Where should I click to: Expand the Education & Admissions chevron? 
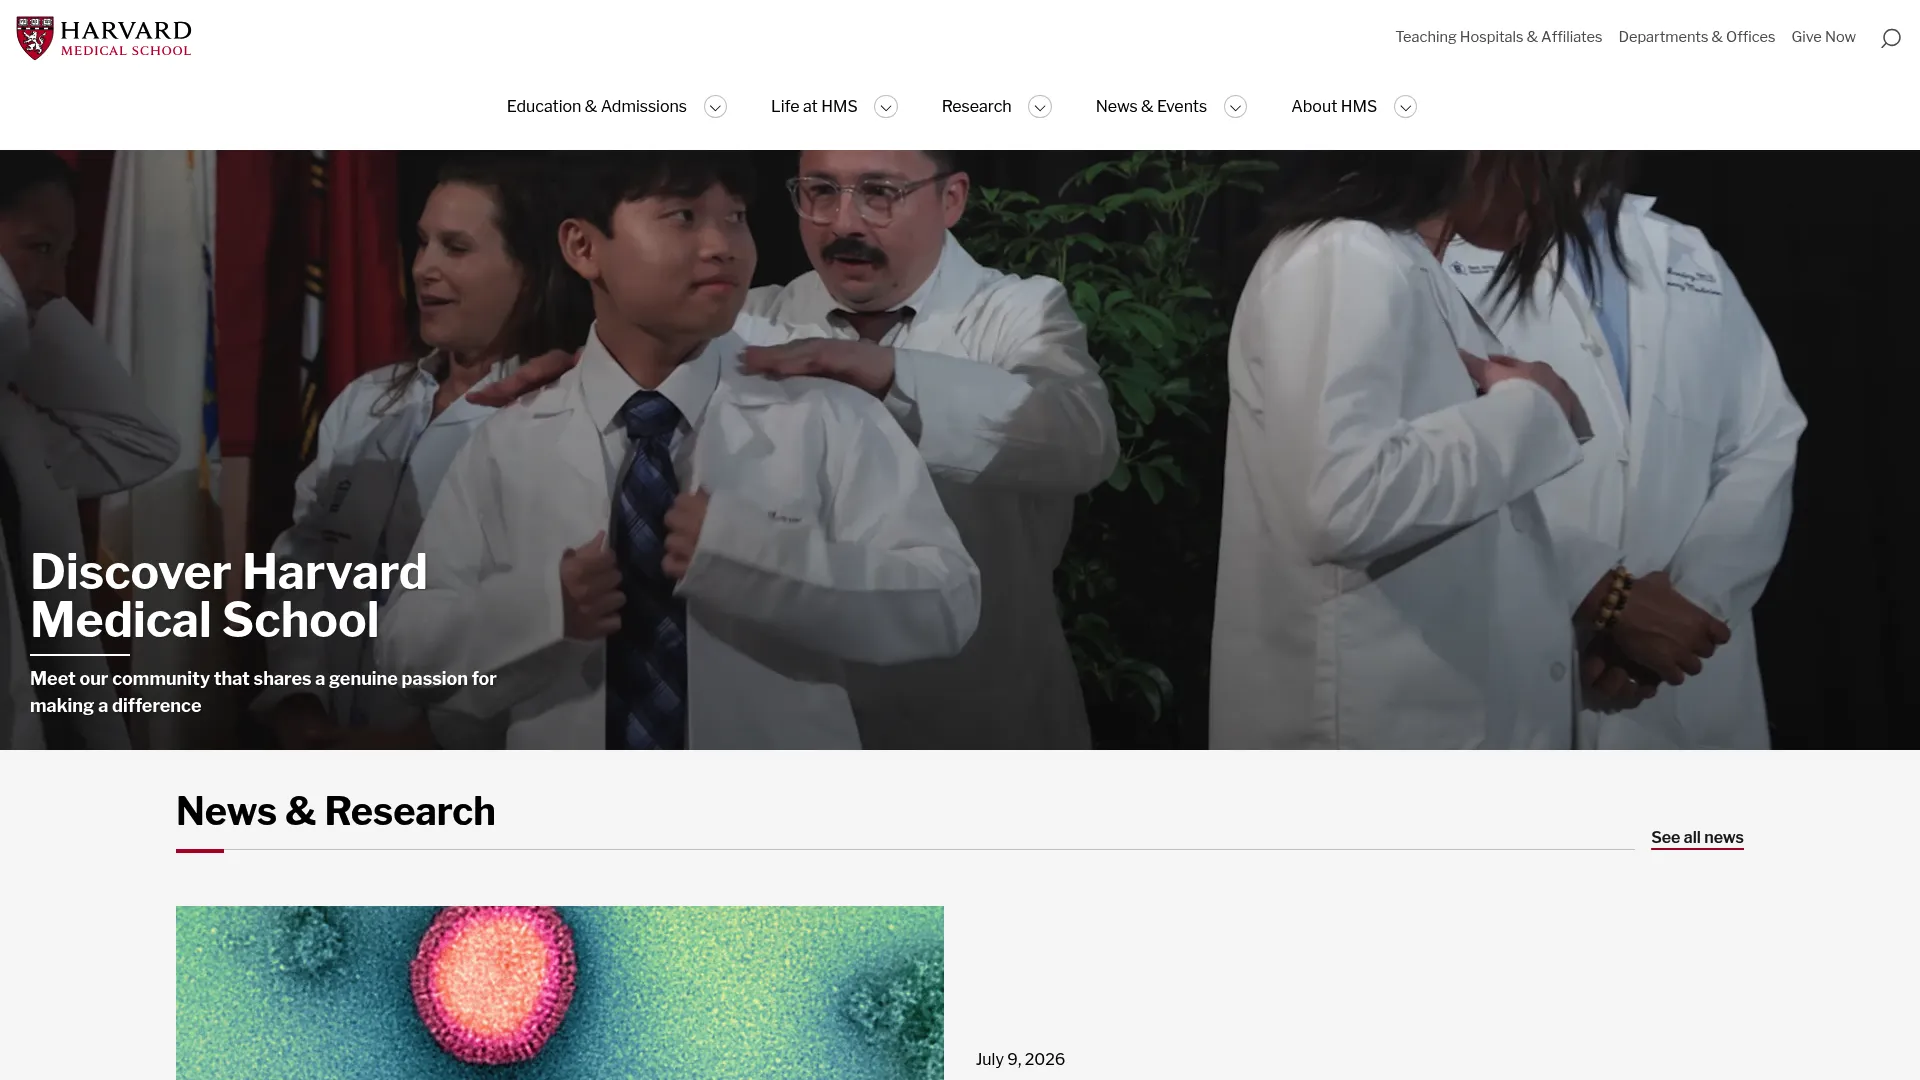coord(715,107)
